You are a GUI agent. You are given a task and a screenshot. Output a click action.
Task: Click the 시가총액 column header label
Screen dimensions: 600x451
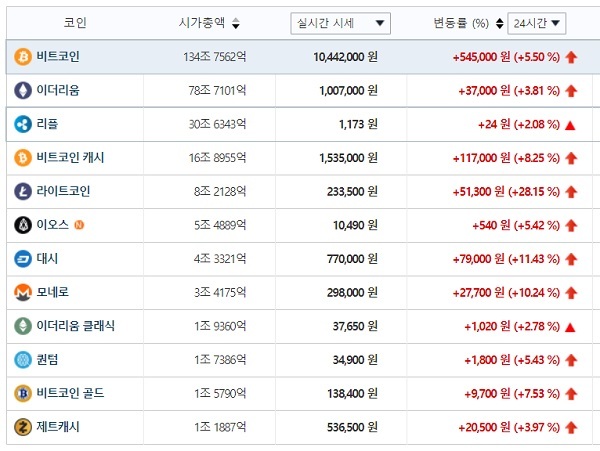pyautogui.click(x=202, y=23)
